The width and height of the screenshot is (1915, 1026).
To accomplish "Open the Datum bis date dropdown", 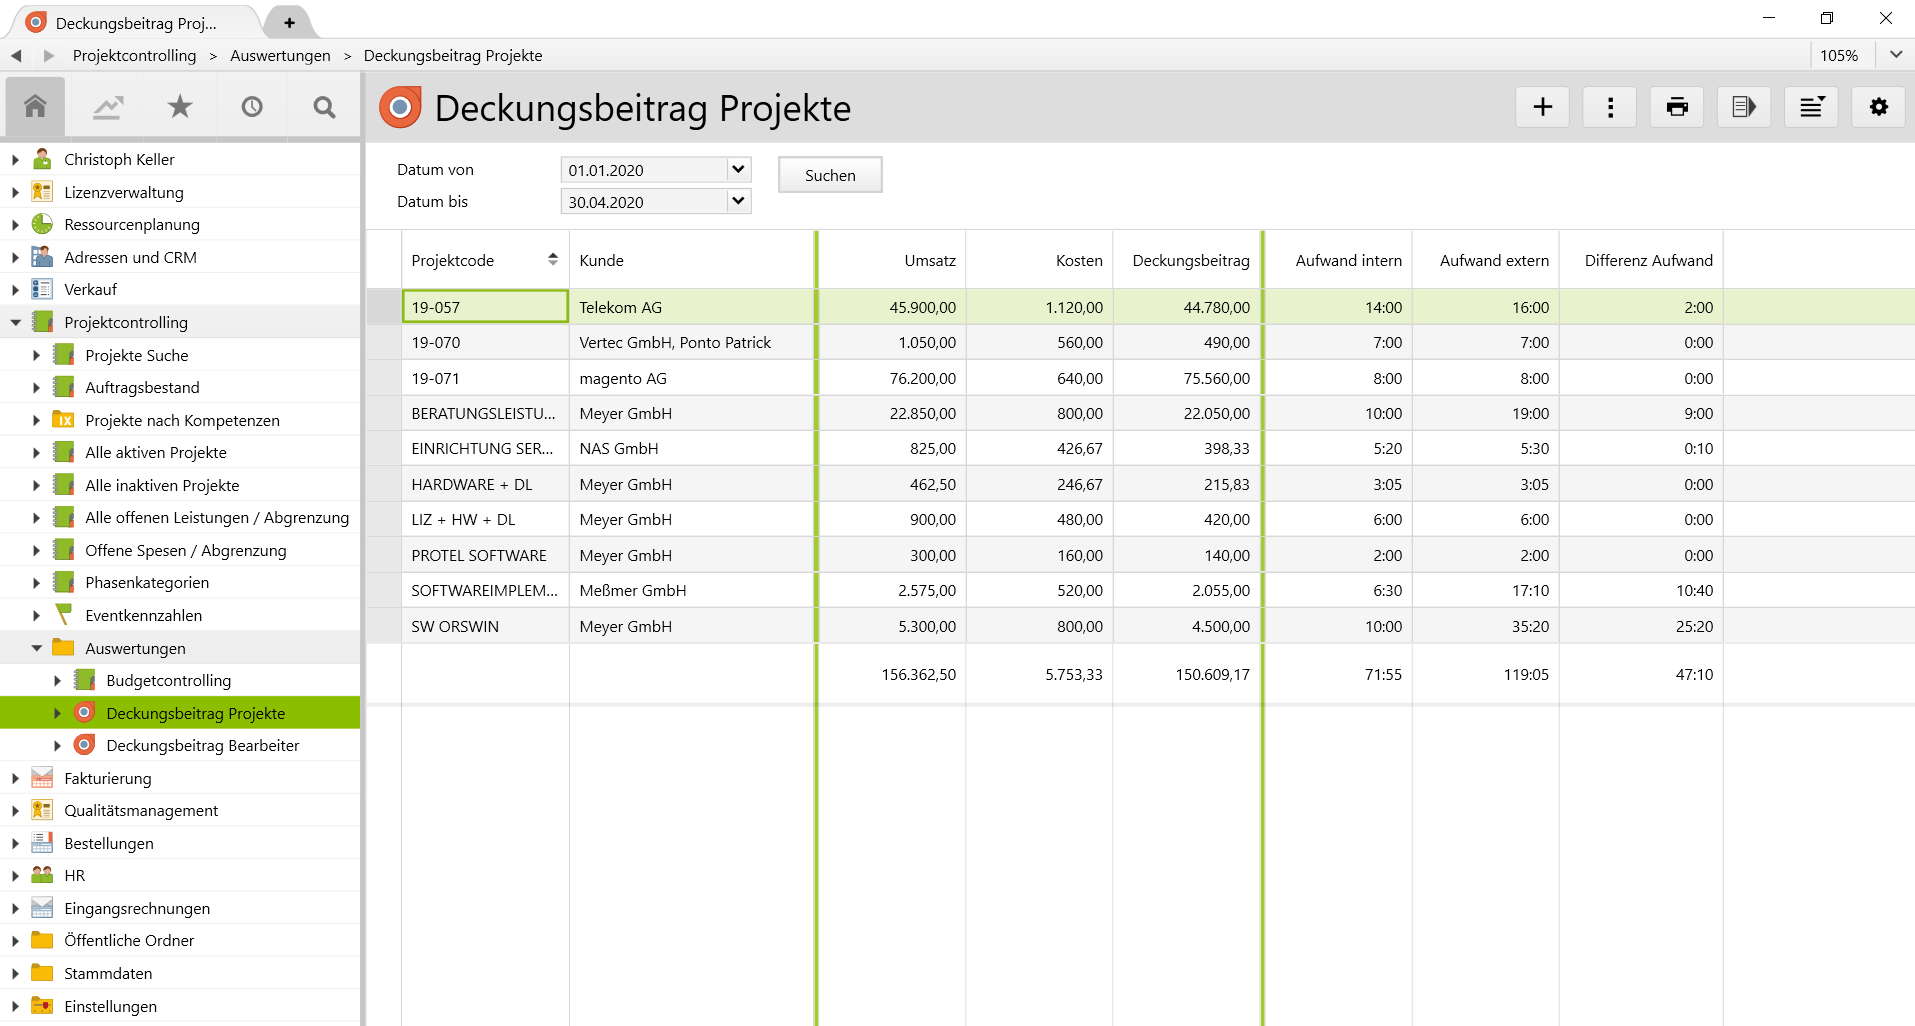I will coord(738,202).
